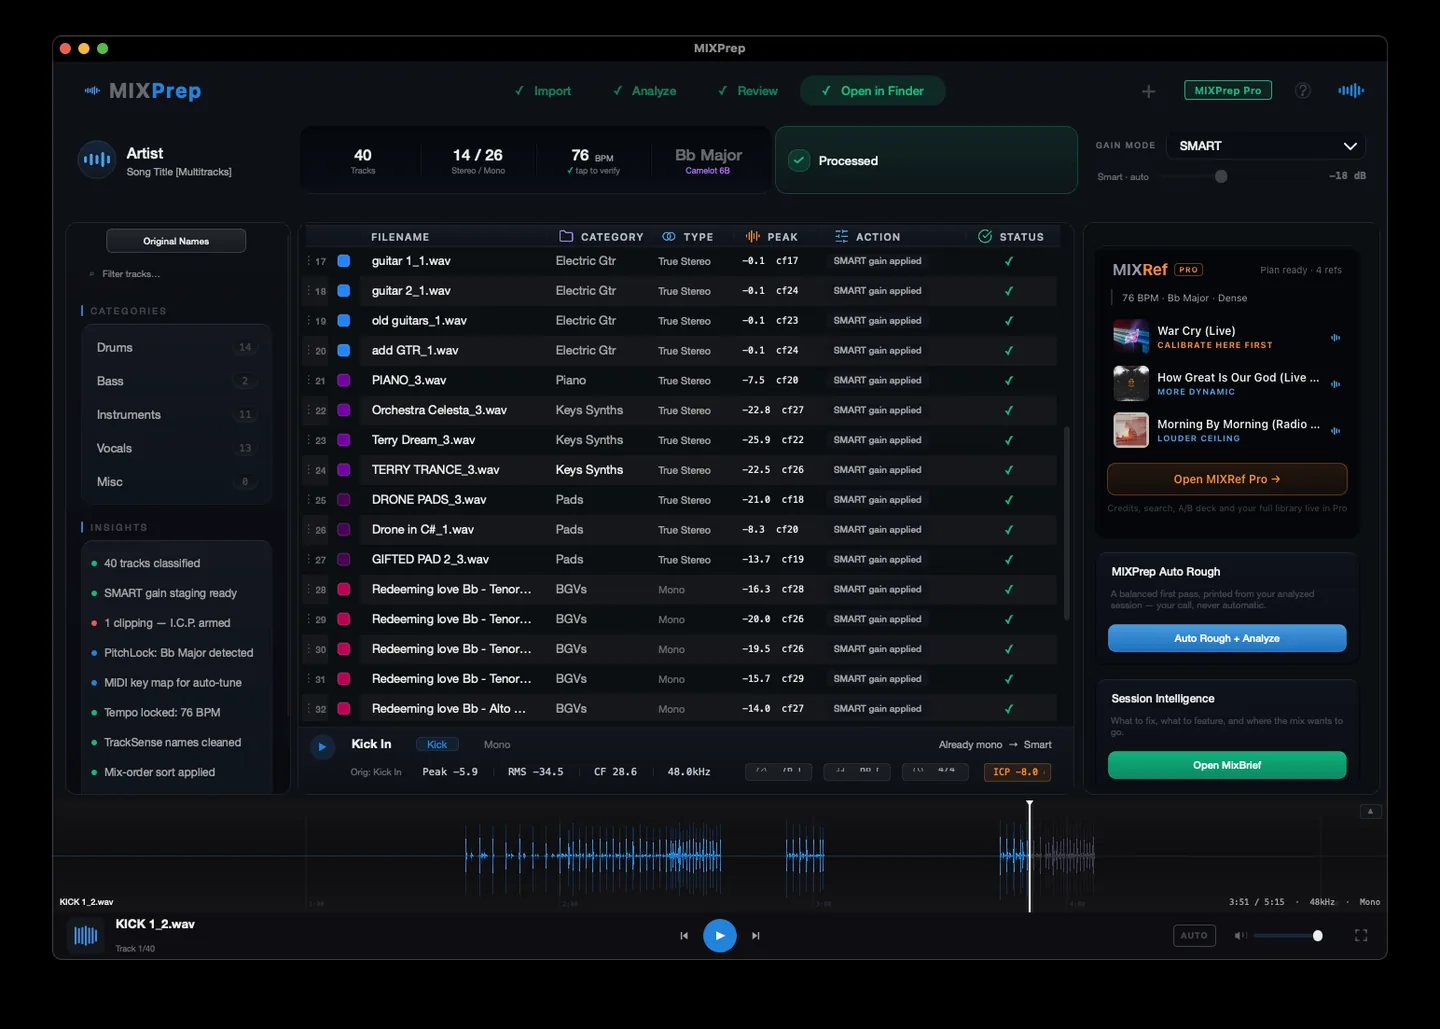Click the Bb Major key display
1440x1029 pixels.
point(708,160)
